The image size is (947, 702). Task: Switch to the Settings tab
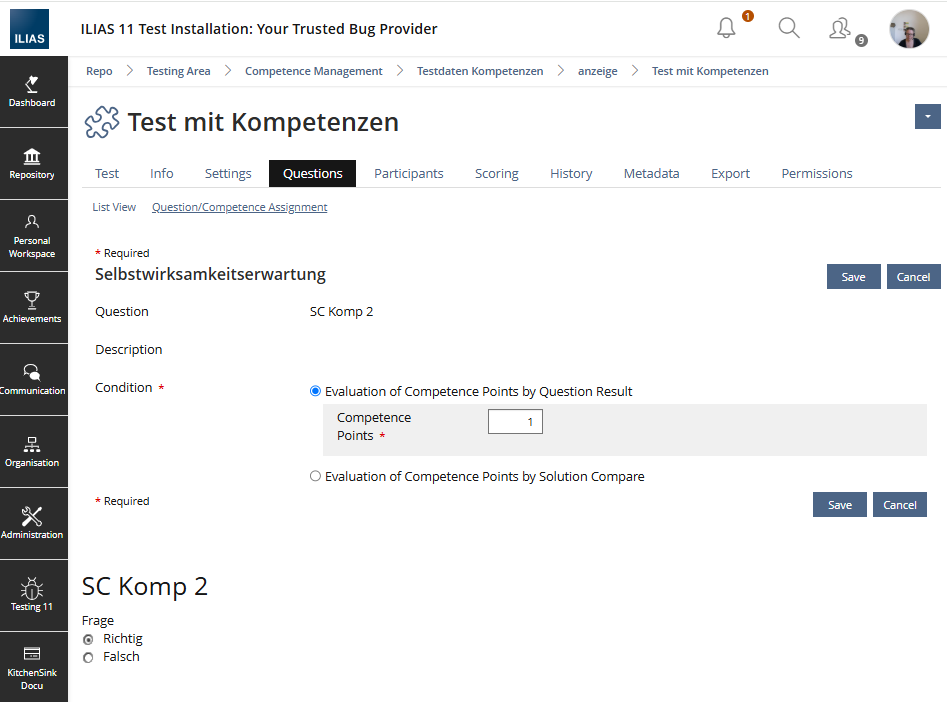(228, 173)
